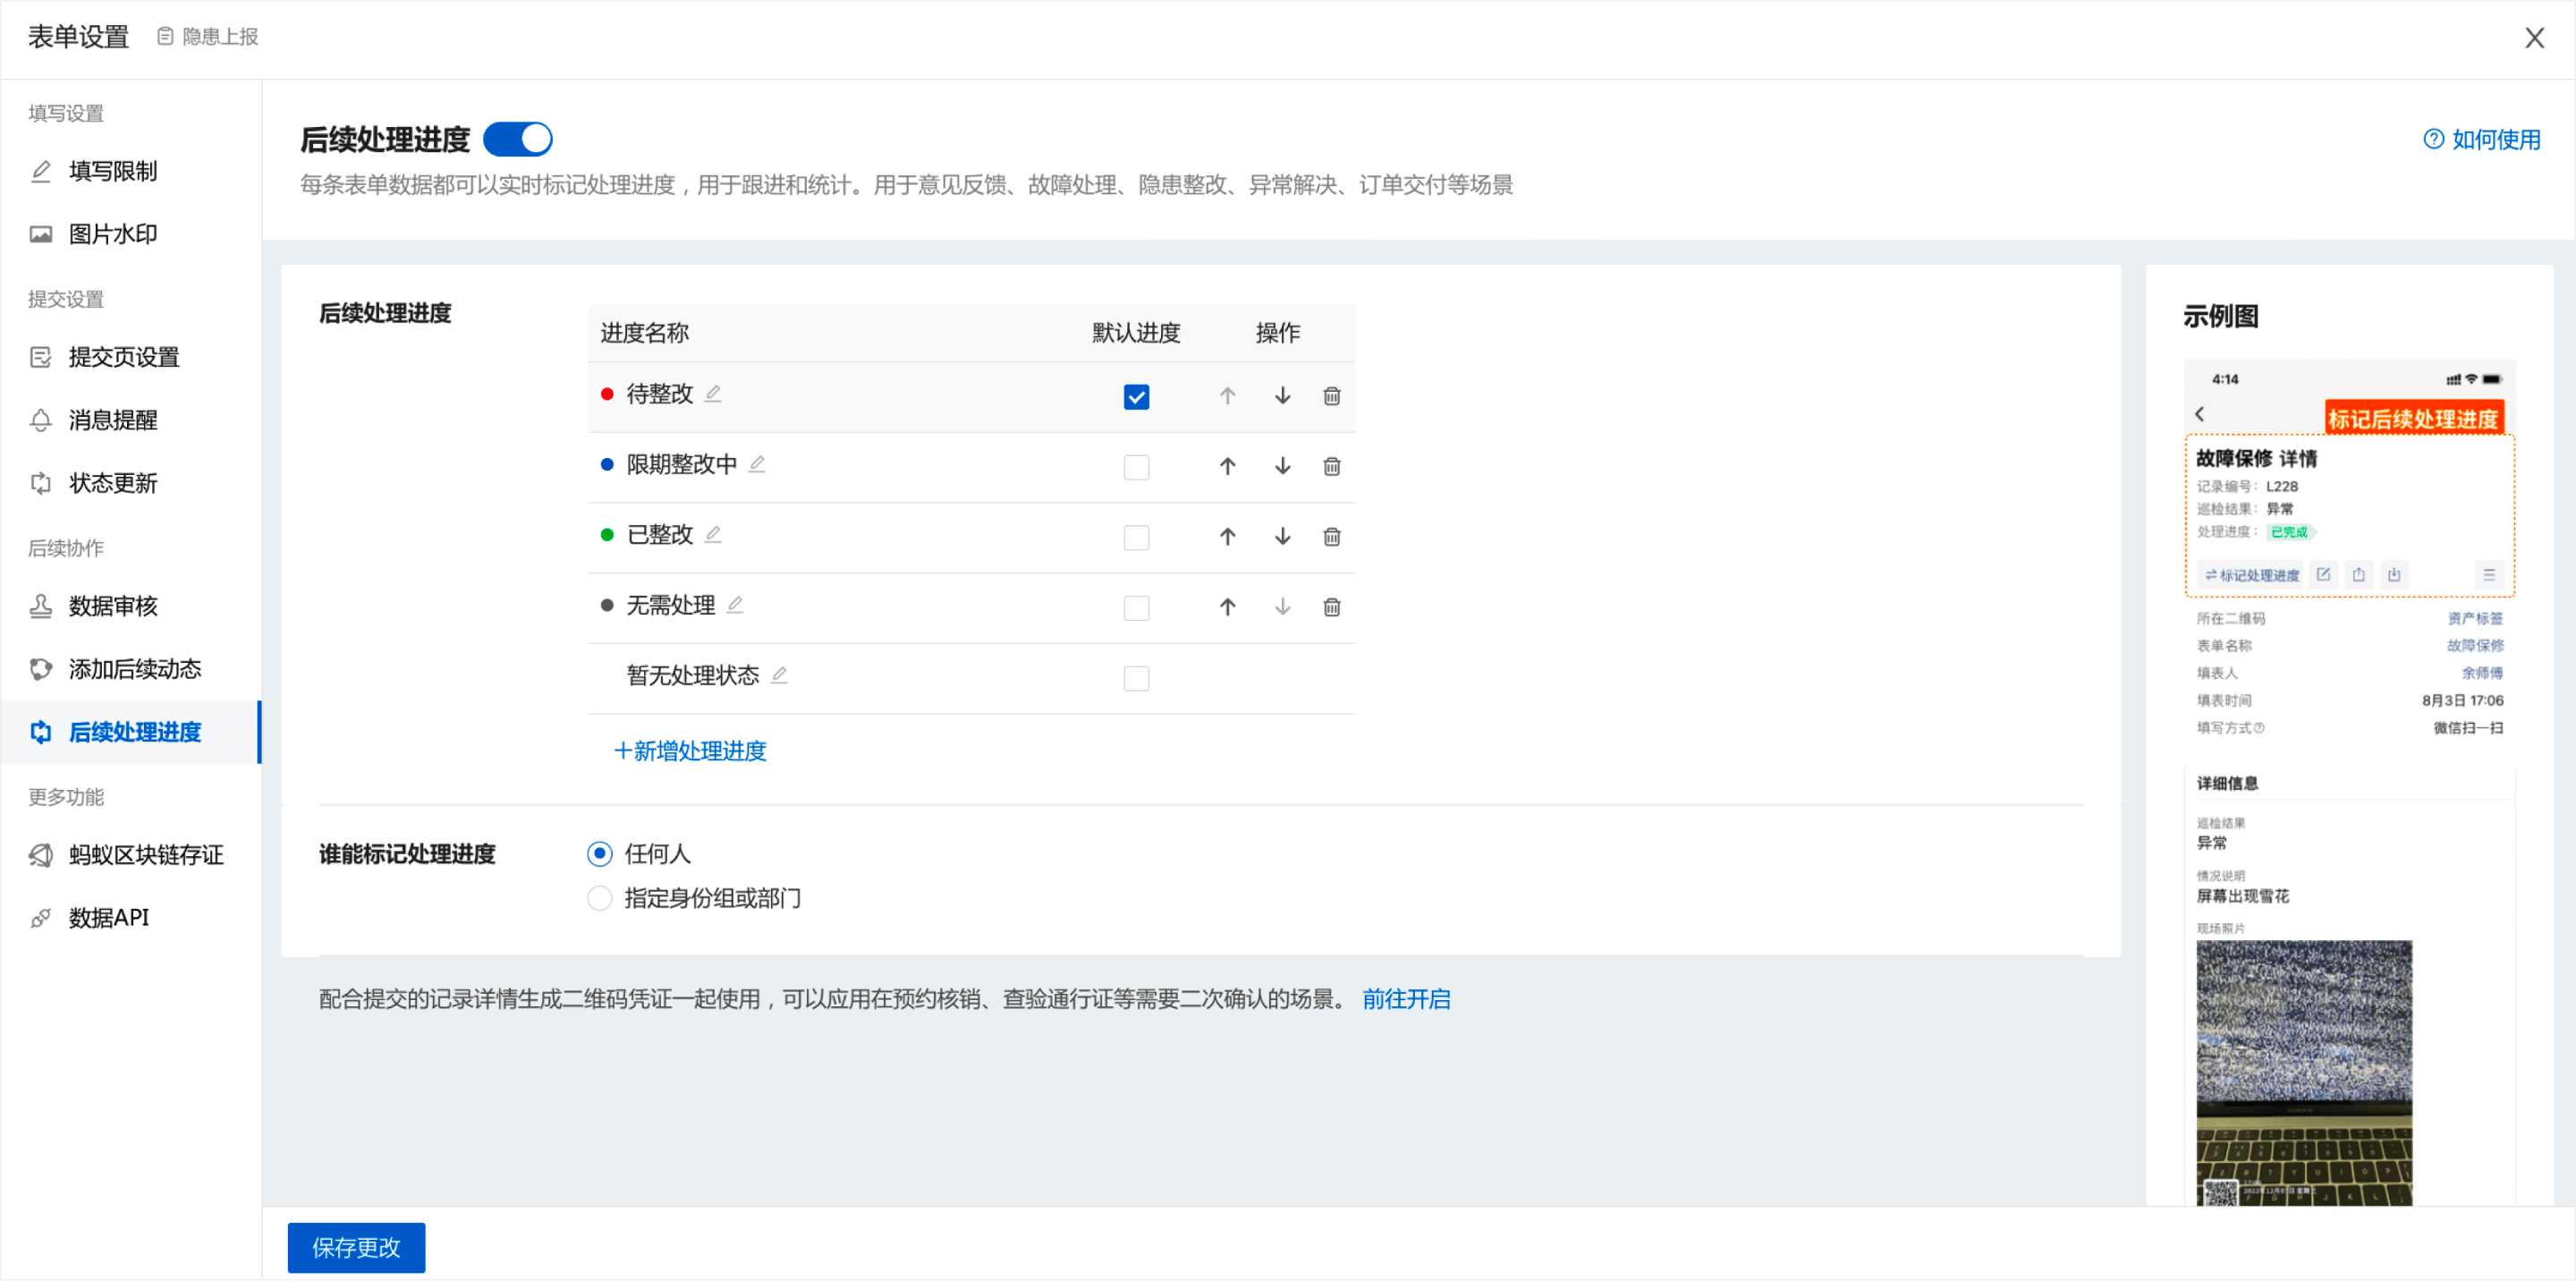Screen dimensions: 2576x1281
Task: Move 限期整改中 up in list
Action: [x=1227, y=466]
